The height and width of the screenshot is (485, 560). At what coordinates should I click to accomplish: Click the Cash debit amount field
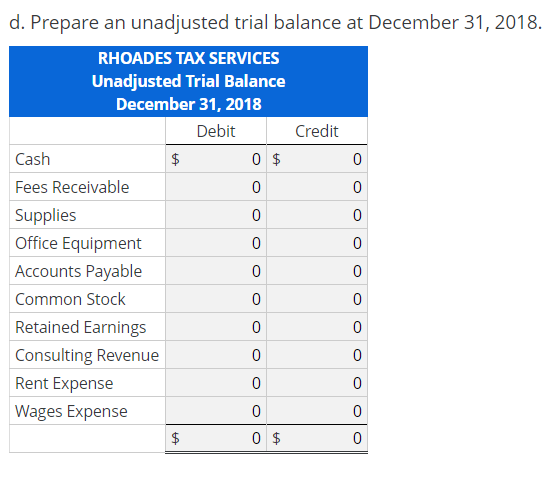tap(216, 159)
